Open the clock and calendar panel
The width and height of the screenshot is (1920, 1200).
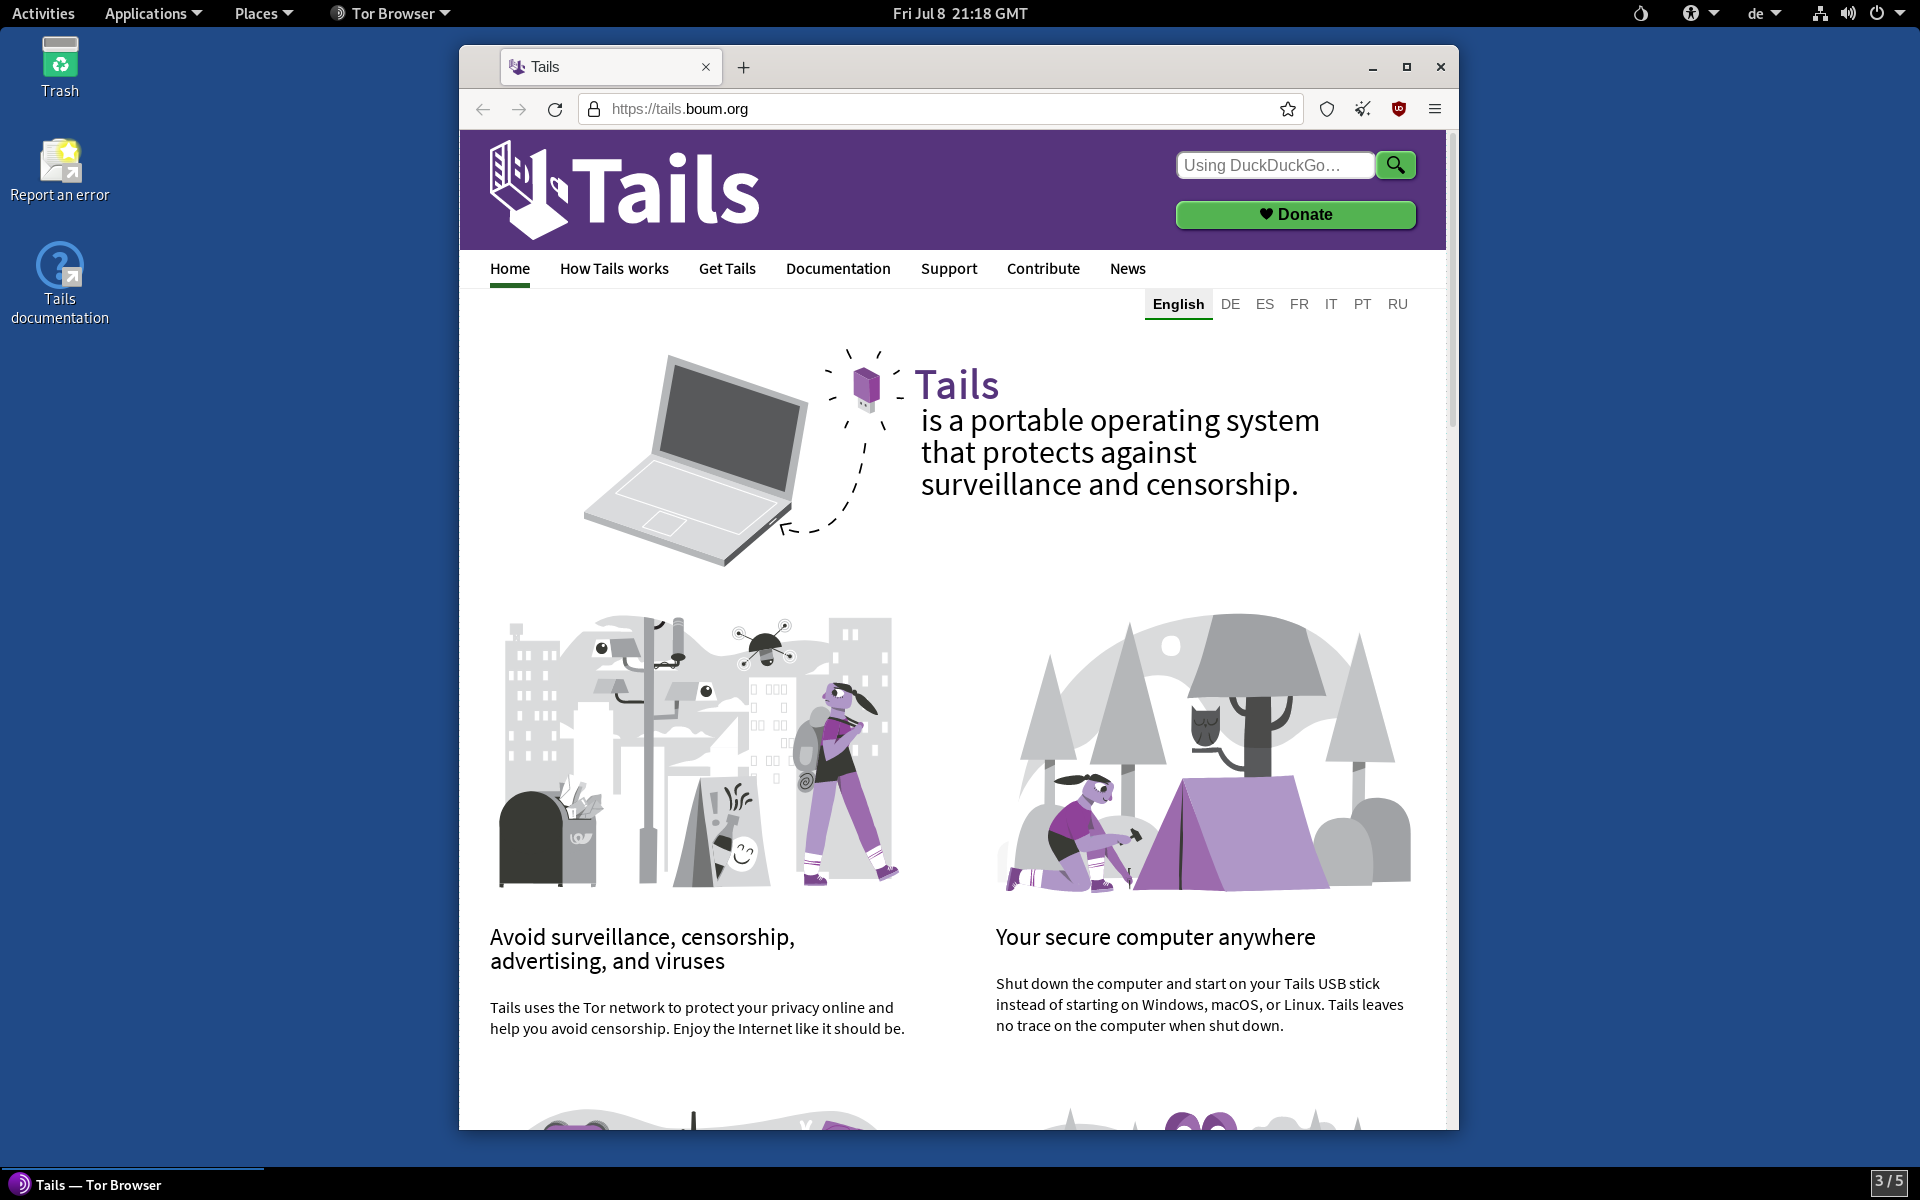(960, 13)
